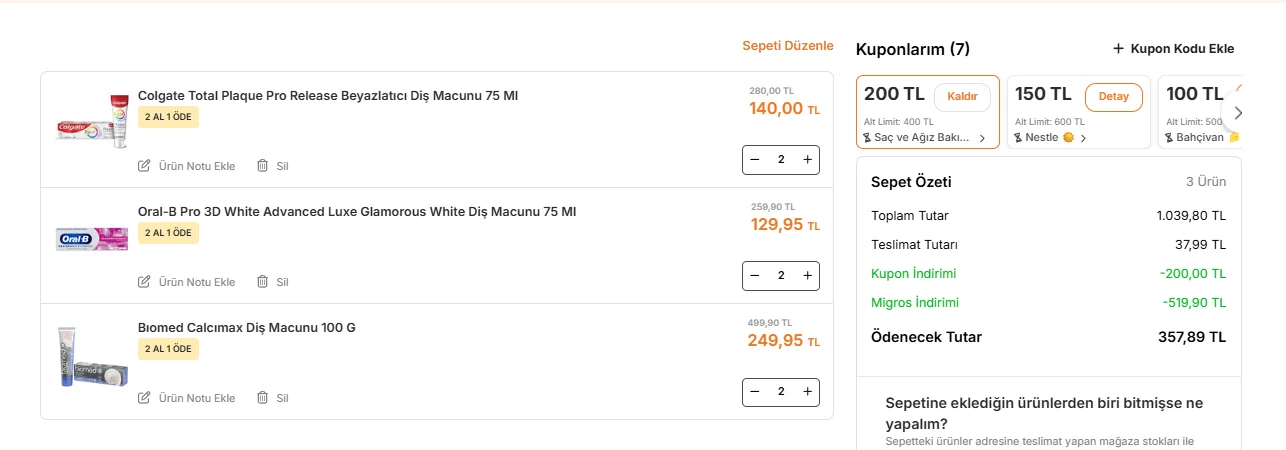Decrease Biomed Calcimax quantity with minus
This screenshot has height=450, width=1286.
click(755, 392)
